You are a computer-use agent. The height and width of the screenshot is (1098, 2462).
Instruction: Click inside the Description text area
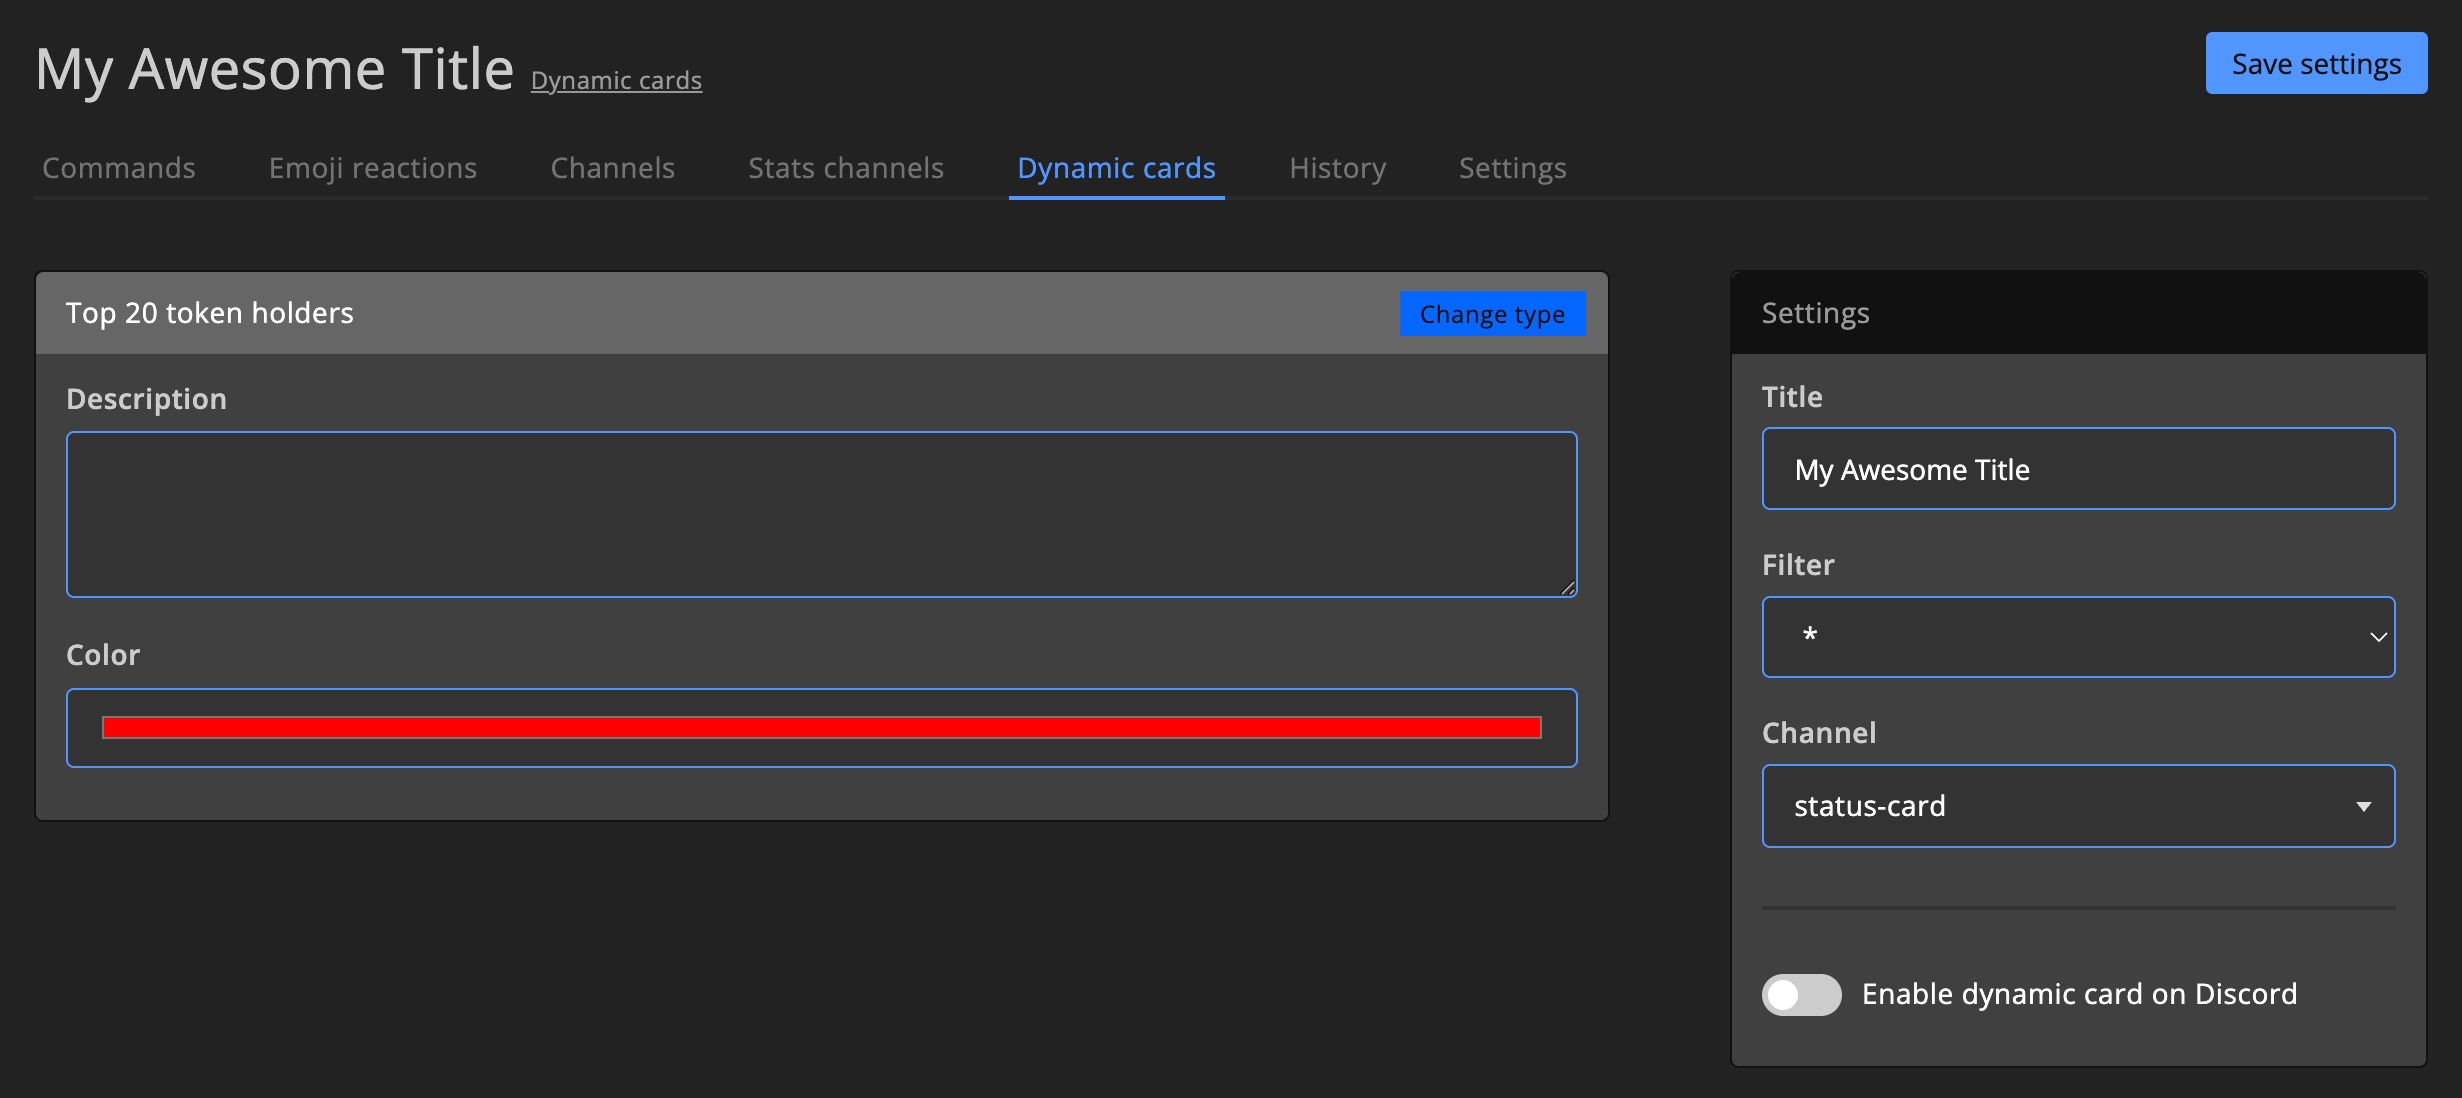pyautogui.click(x=820, y=514)
